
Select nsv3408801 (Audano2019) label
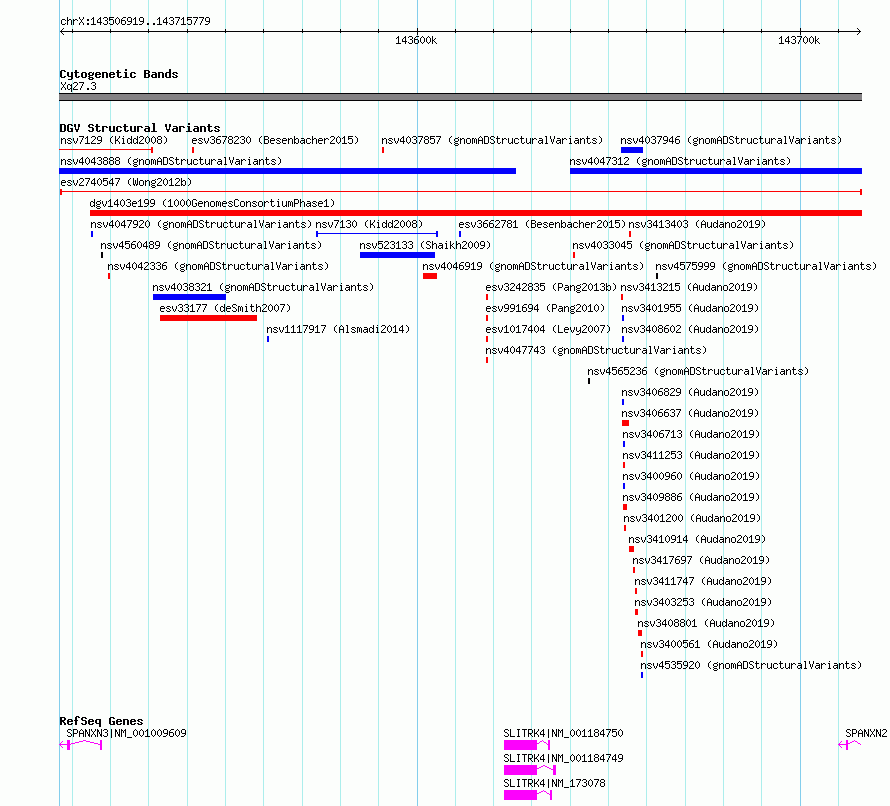click(x=706, y=623)
